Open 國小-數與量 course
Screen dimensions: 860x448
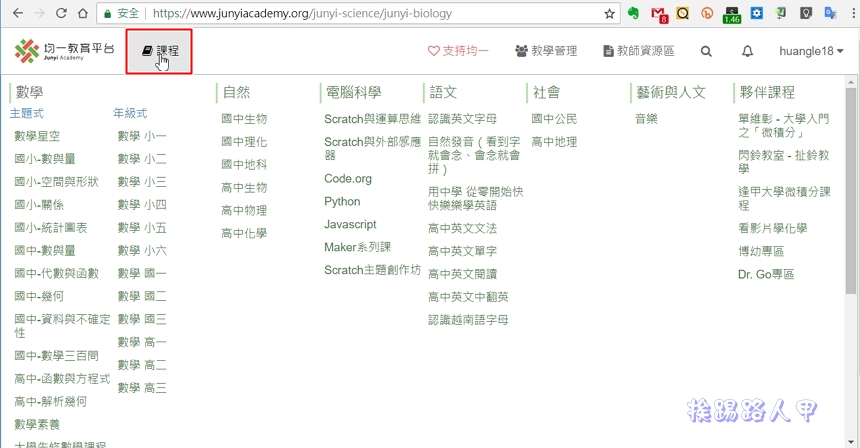pyautogui.click(x=45, y=159)
